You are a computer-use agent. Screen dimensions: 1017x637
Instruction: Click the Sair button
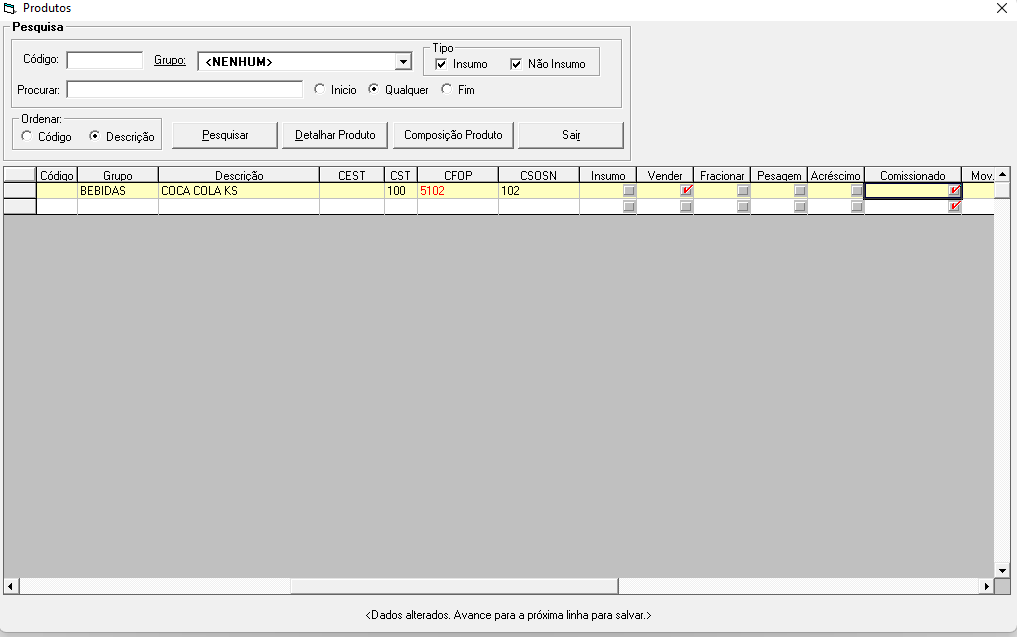[x=571, y=135]
